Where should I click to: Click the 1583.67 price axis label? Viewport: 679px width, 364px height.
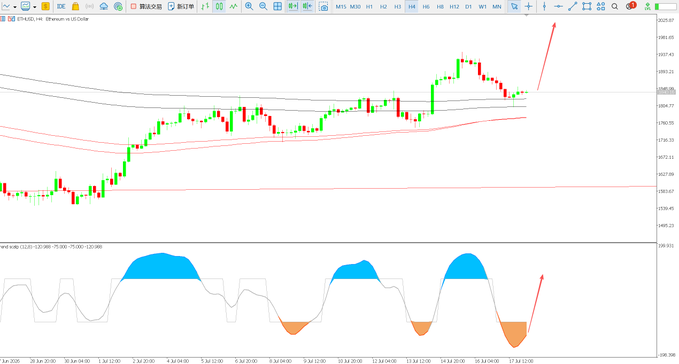point(666,191)
